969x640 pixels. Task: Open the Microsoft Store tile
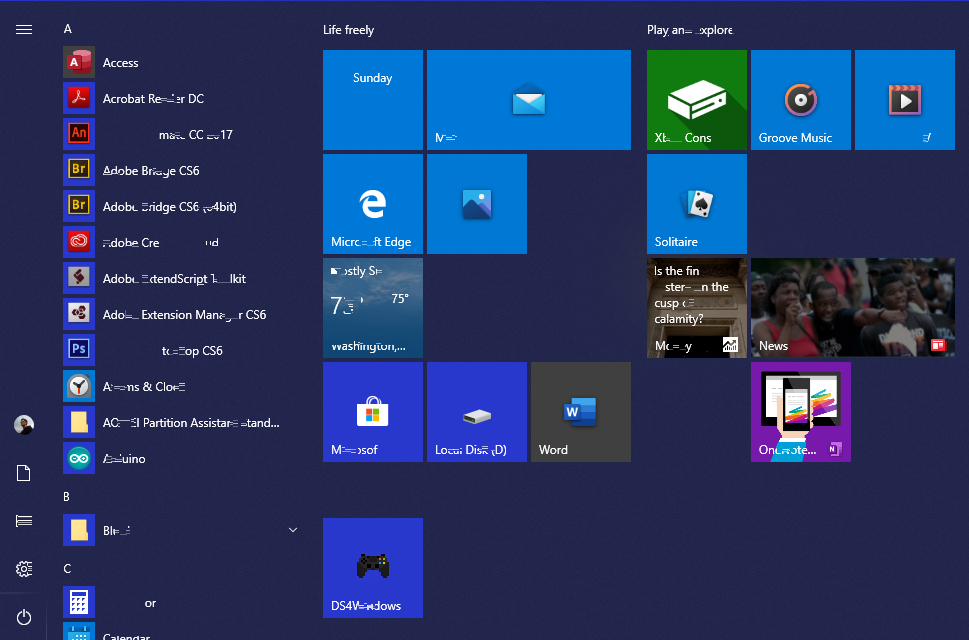tap(373, 411)
